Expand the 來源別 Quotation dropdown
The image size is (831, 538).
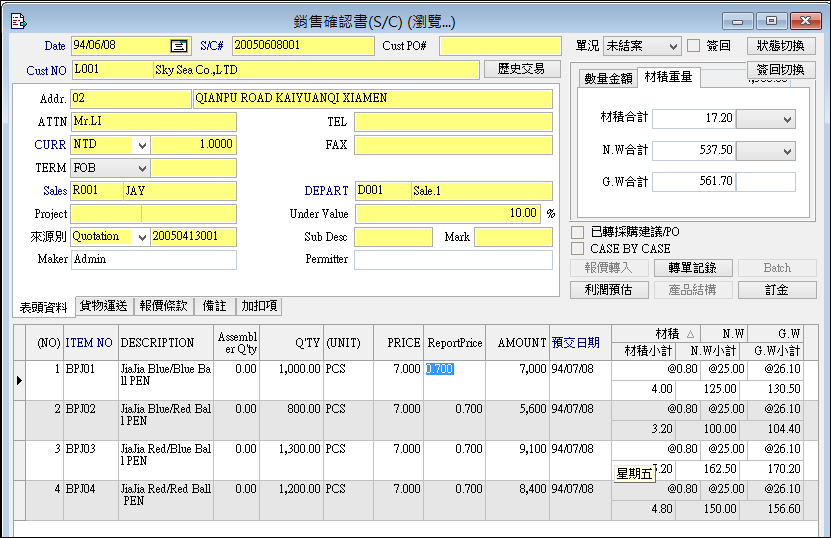tap(141, 237)
